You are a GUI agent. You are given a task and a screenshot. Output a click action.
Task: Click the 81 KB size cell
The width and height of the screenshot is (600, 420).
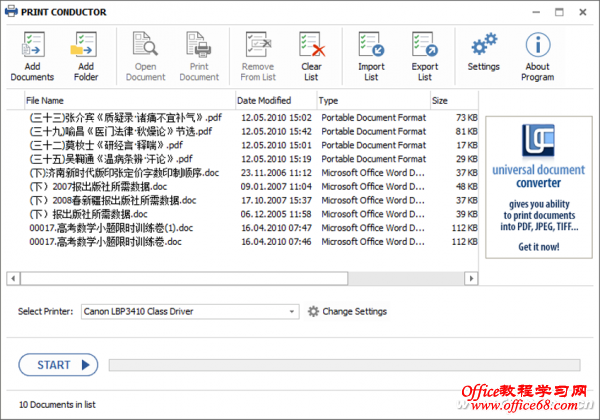point(466,131)
